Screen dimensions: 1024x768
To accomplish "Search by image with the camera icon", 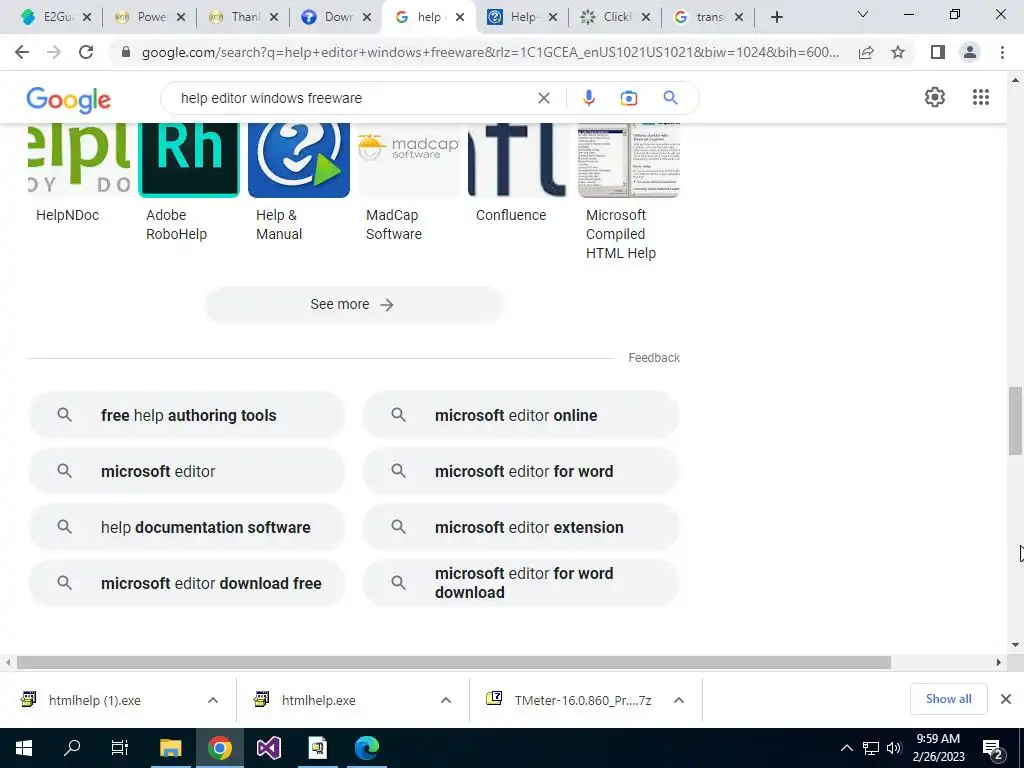I will pos(629,98).
